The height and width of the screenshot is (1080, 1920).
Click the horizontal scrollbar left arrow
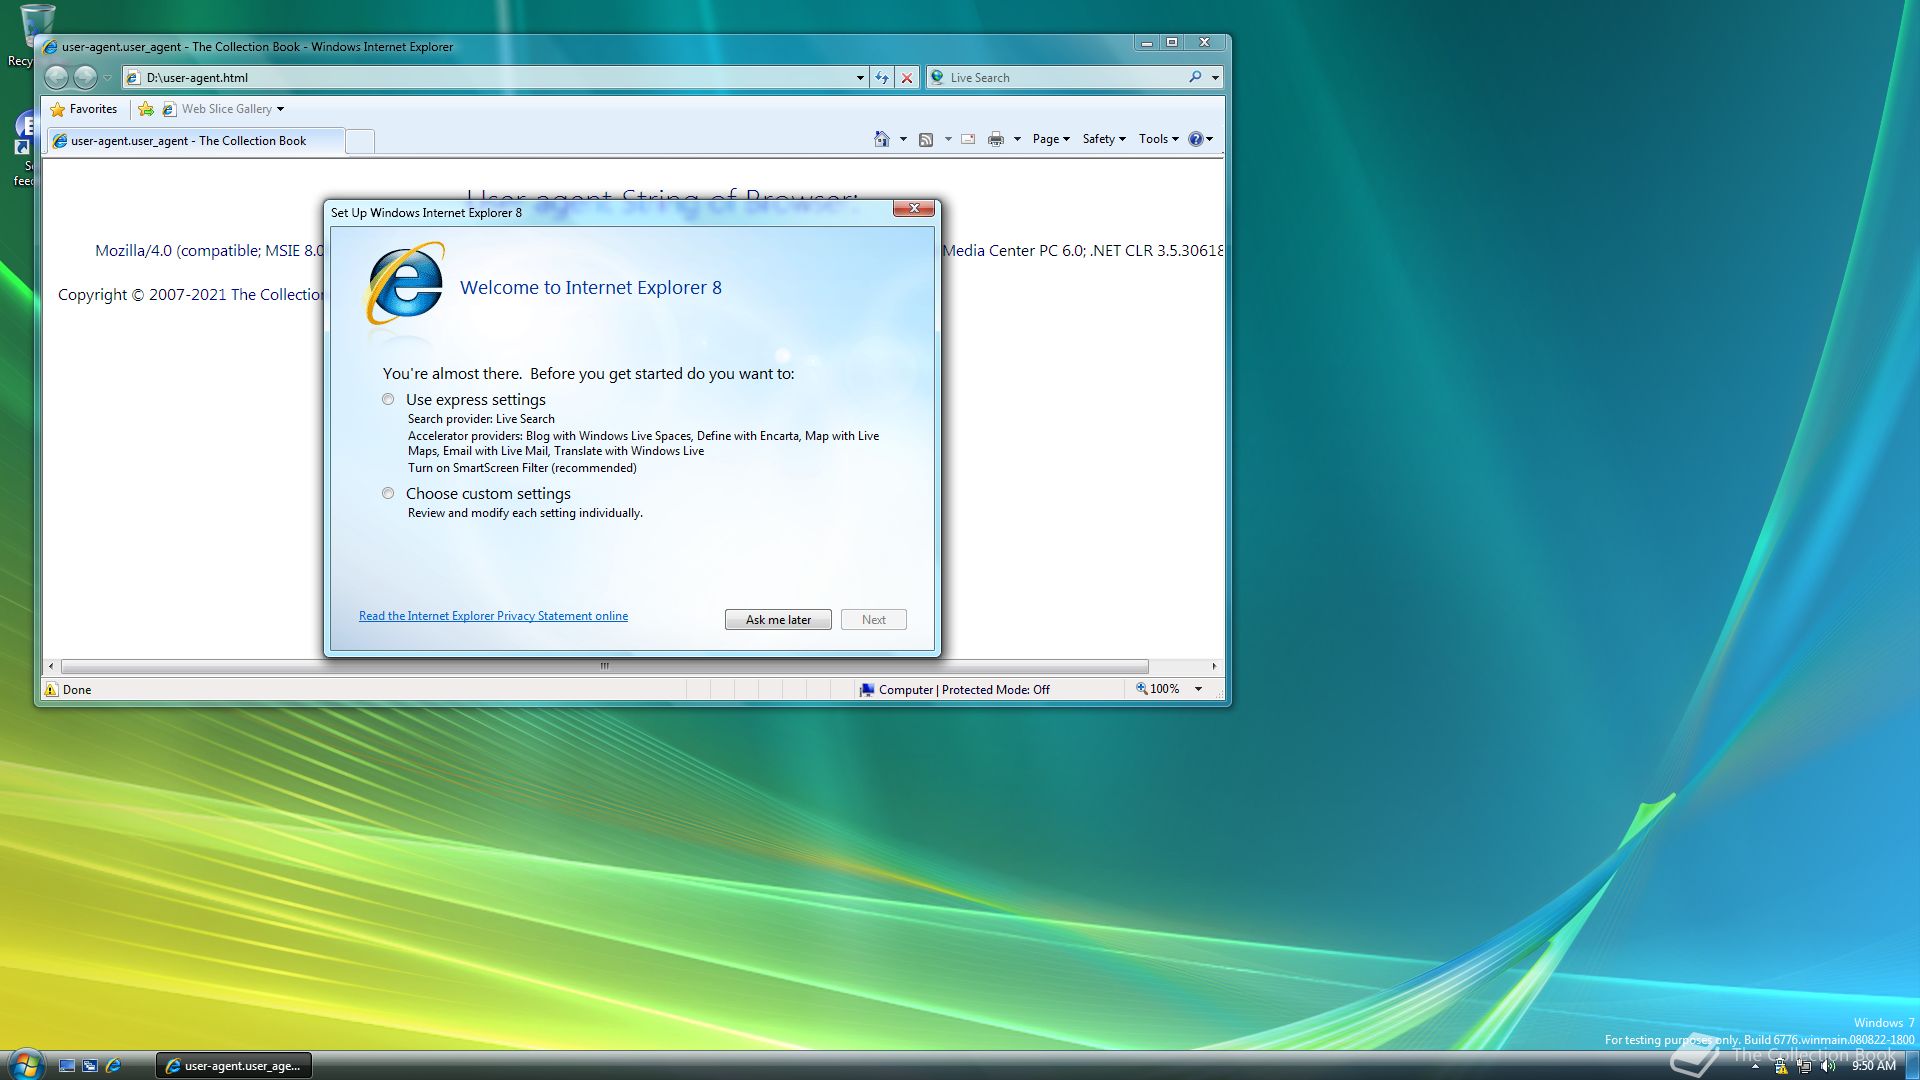(51, 666)
